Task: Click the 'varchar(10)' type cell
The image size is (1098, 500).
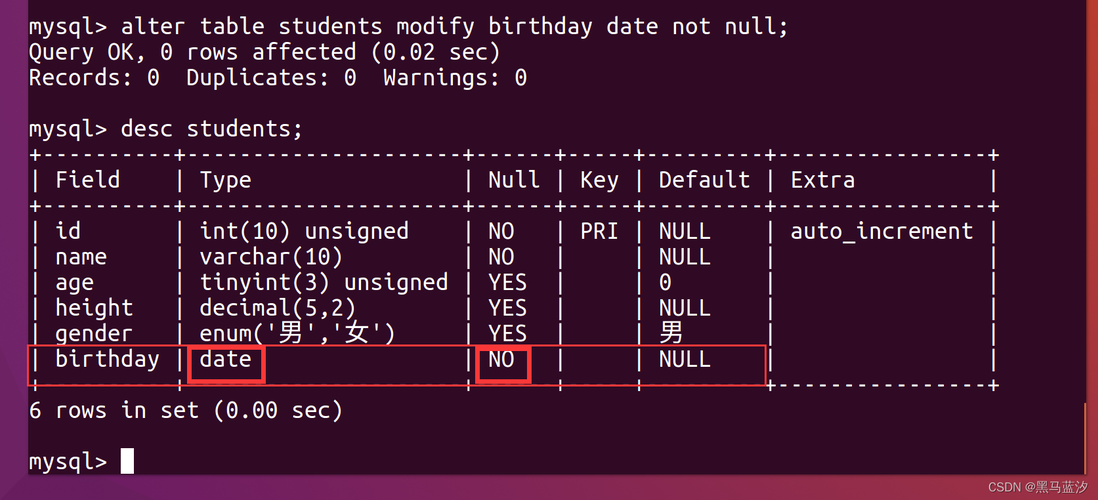Action: (271, 257)
